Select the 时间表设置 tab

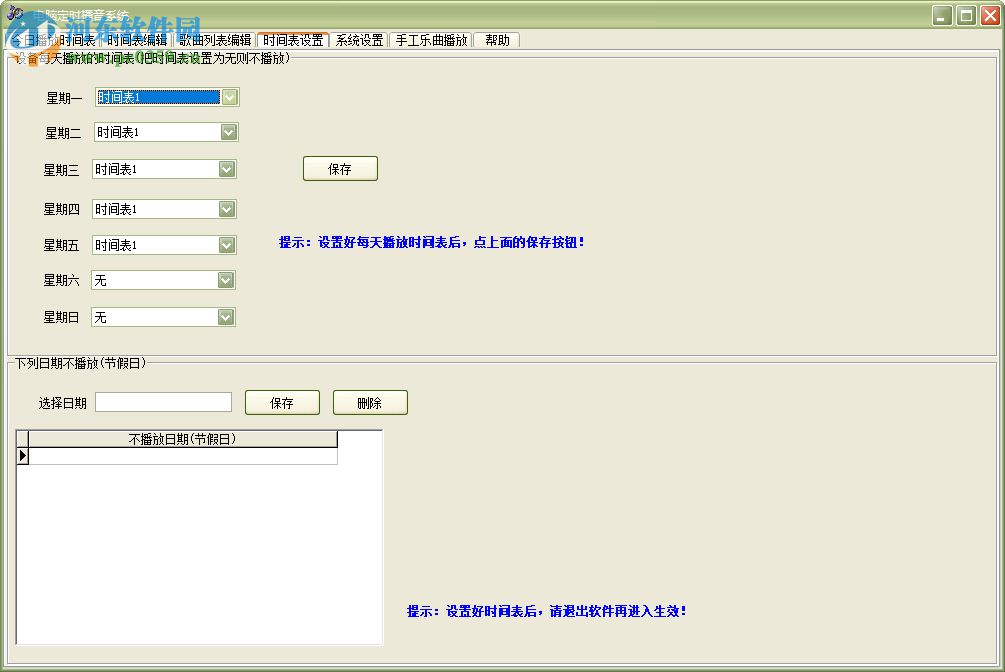point(293,40)
